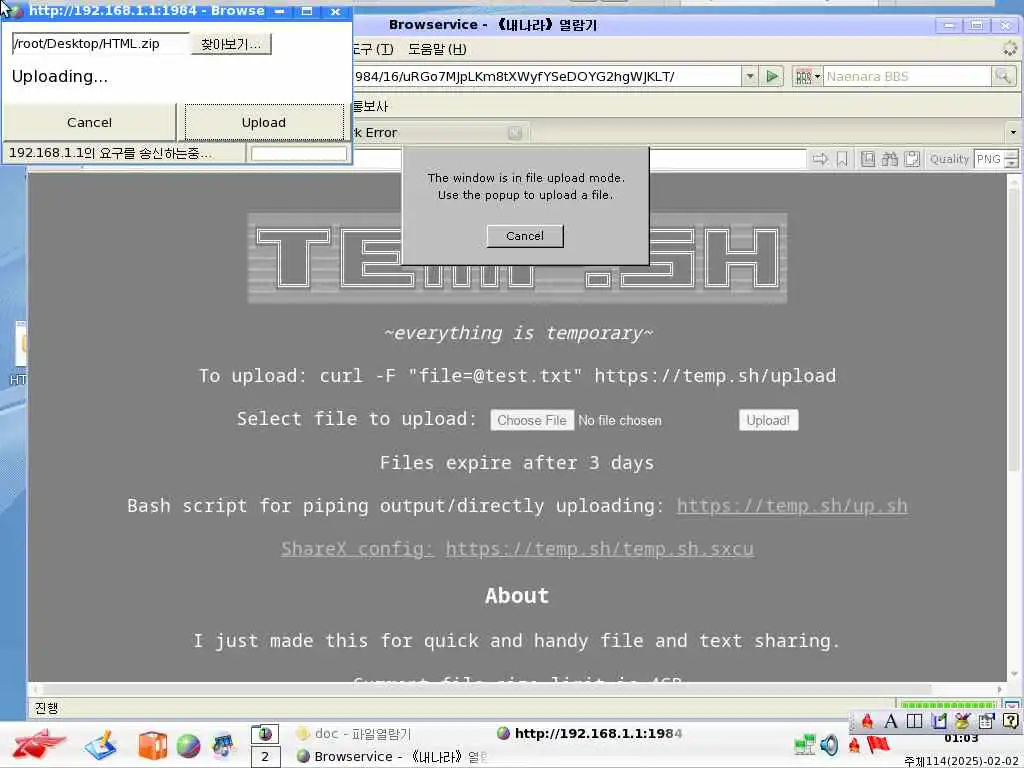
Task: Close the Error tab
Action: pyautogui.click(x=515, y=133)
